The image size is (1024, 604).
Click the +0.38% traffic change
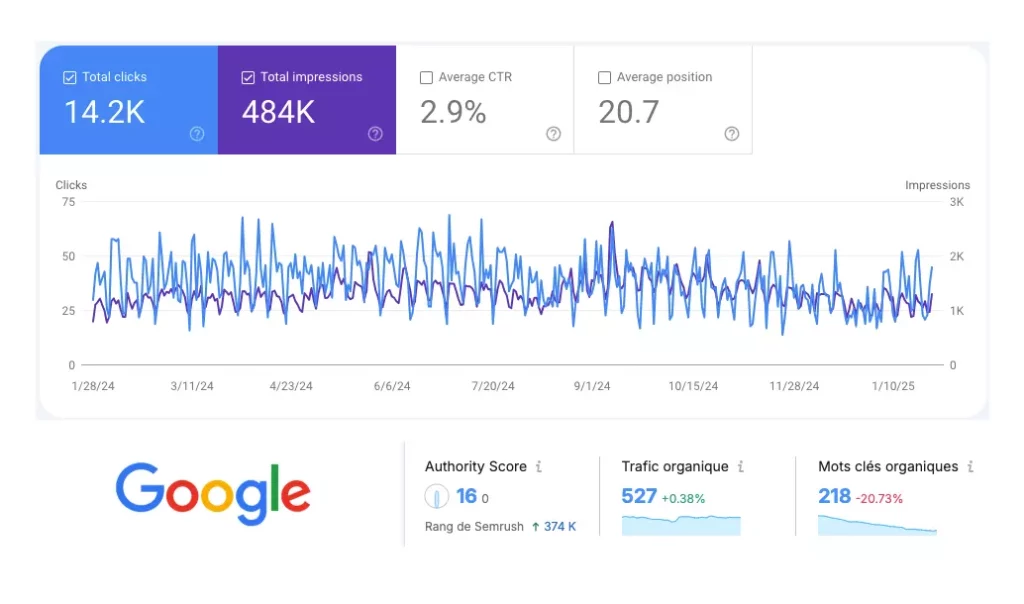pyautogui.click(x=683, y=499)
